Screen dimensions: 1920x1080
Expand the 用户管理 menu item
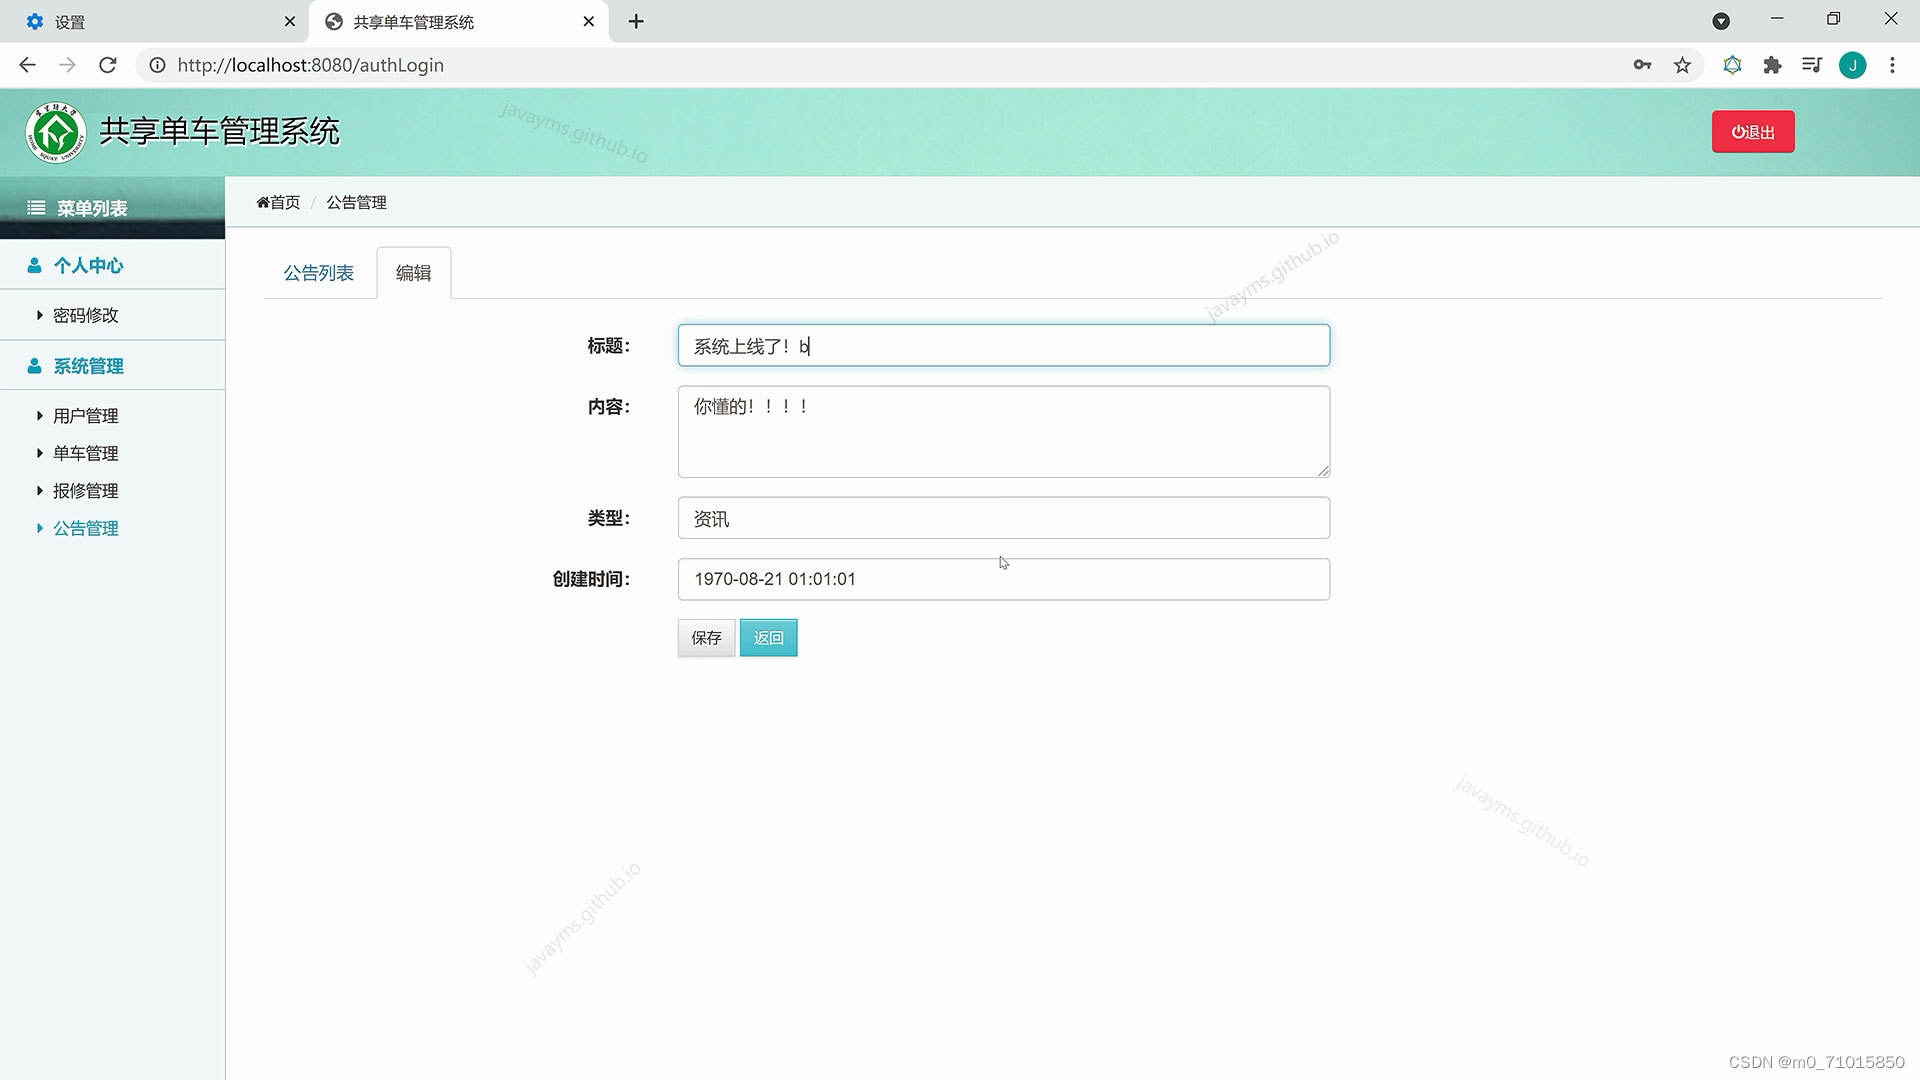point(85,416)
